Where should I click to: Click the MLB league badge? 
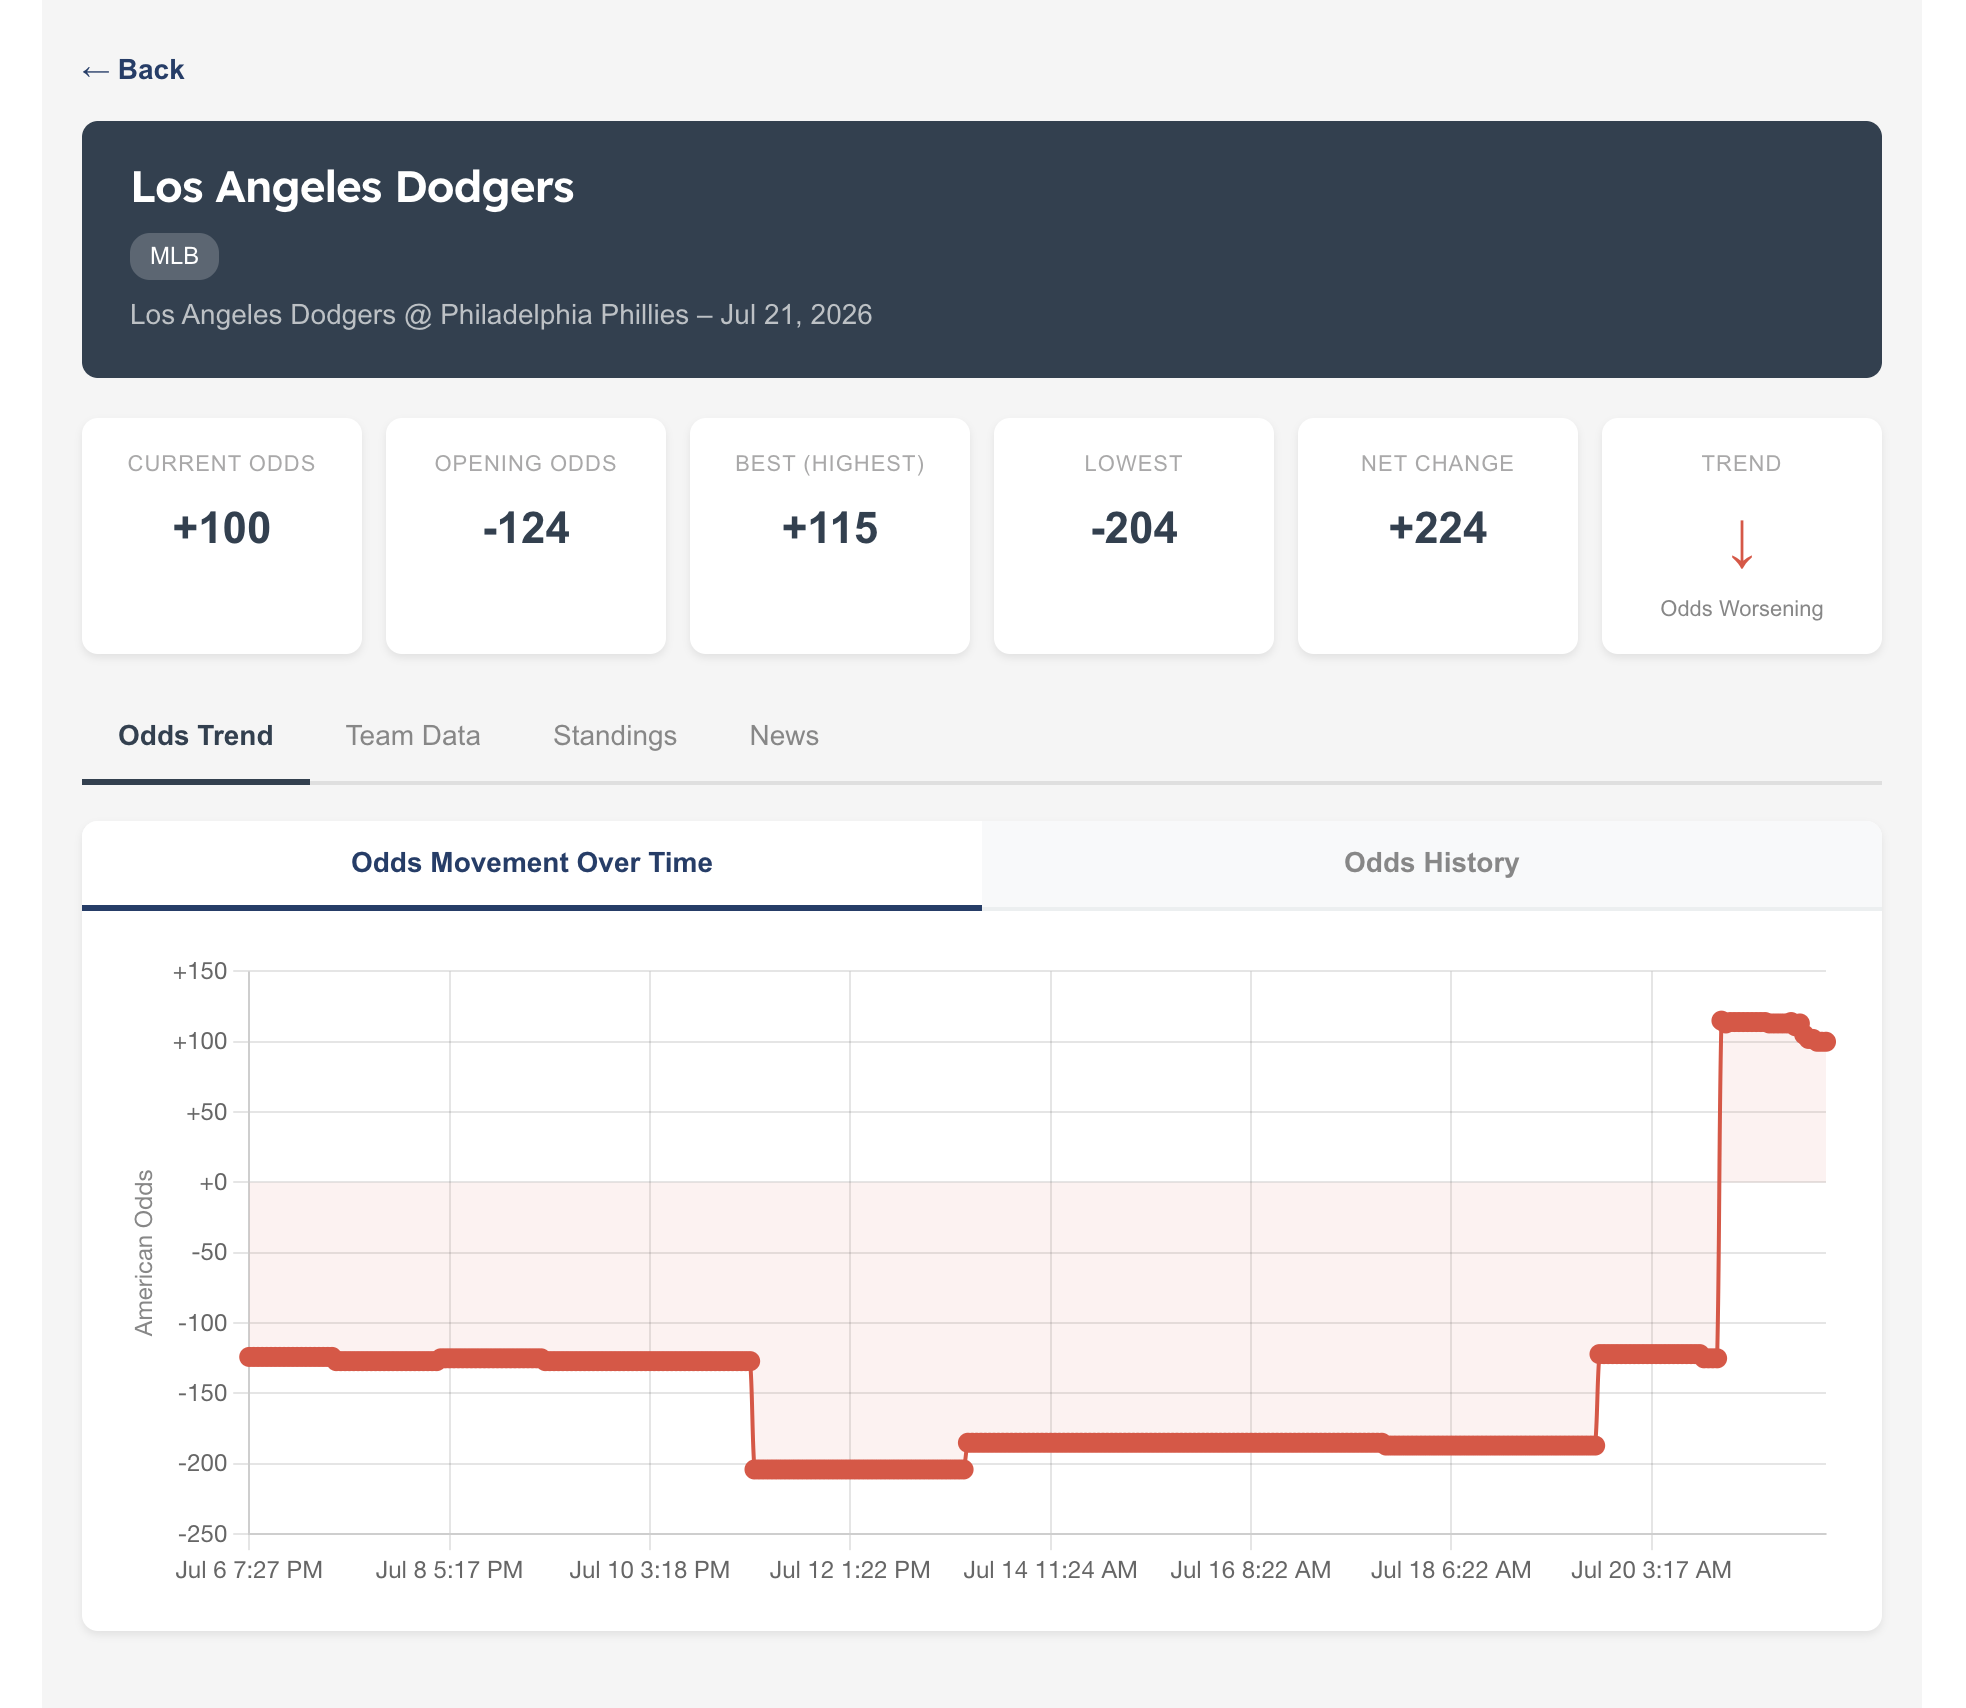[x=174, y=256]
